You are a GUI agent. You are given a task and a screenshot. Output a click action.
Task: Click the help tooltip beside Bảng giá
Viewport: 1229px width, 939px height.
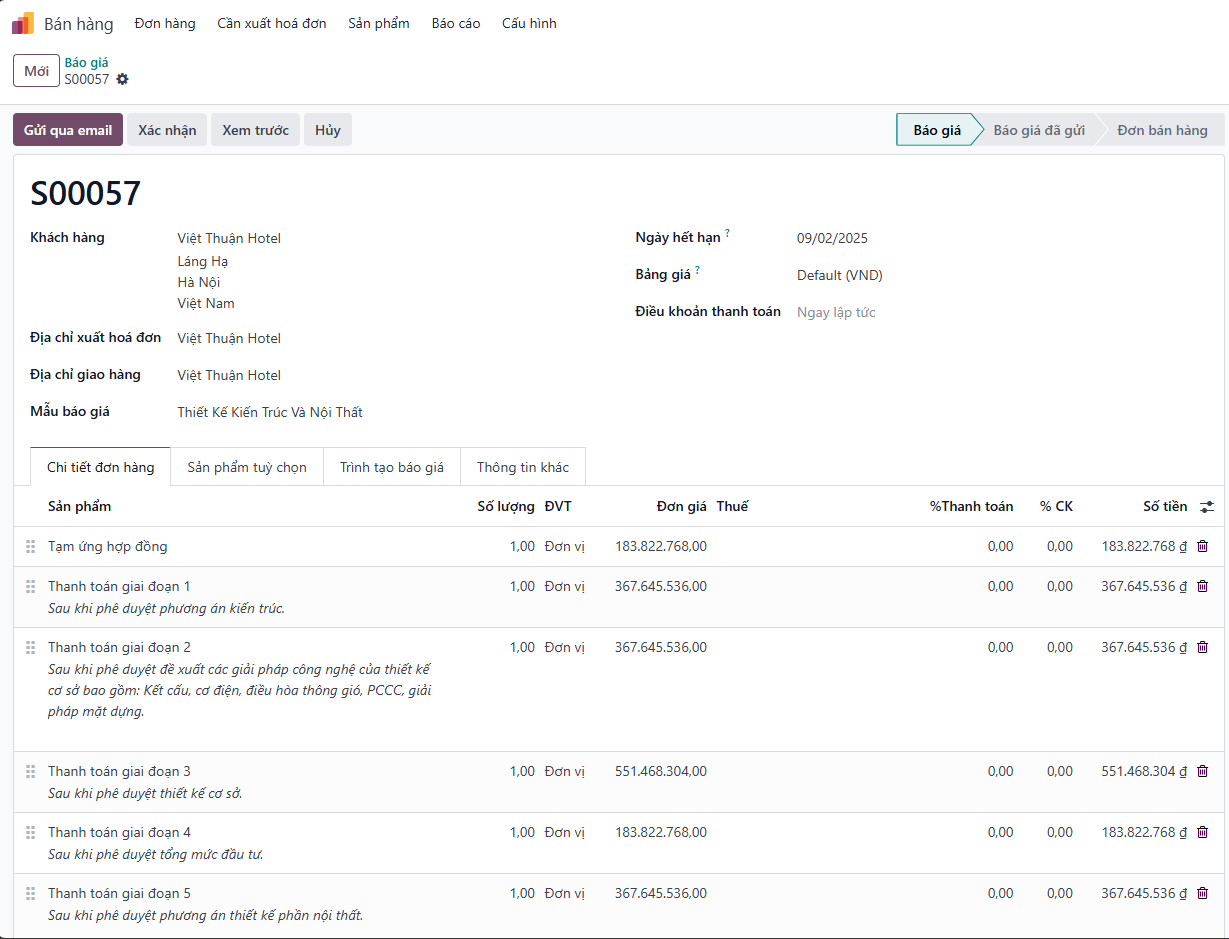697,270
